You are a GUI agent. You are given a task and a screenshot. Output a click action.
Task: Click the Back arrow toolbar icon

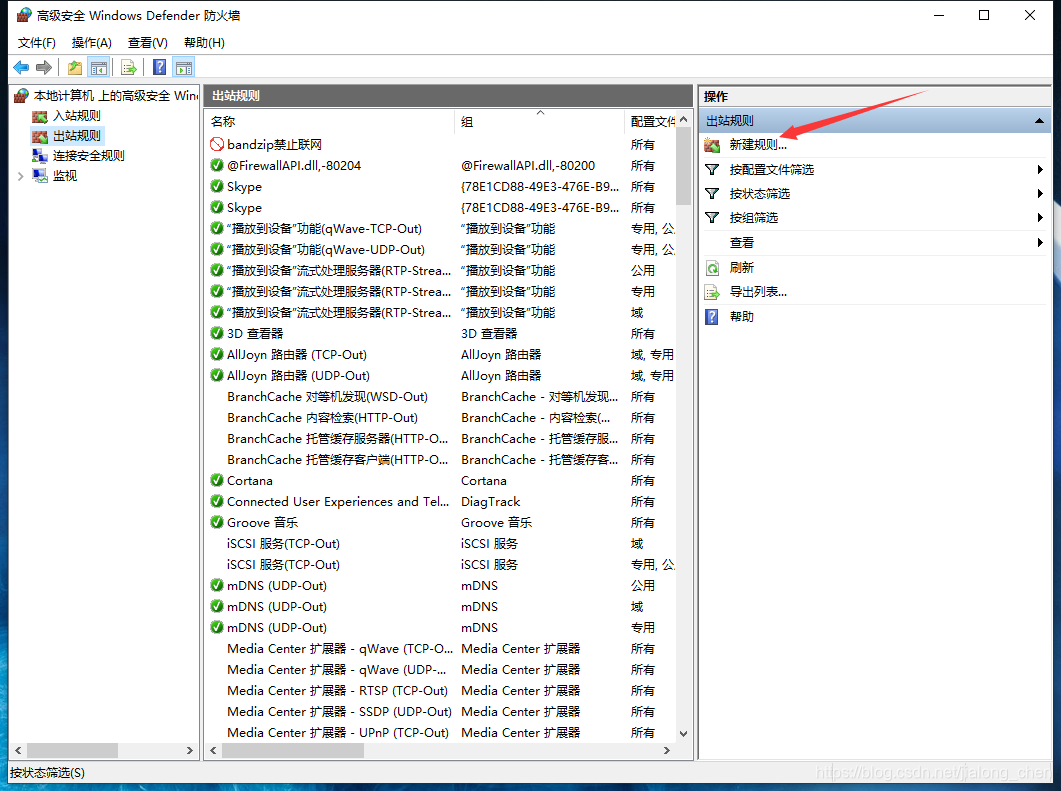(21, 68)
